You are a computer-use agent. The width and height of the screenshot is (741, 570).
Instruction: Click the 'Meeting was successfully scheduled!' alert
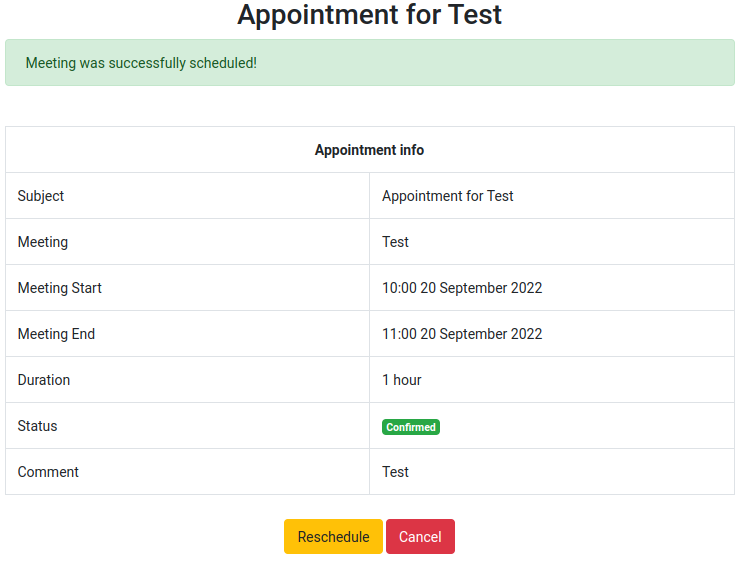[x=370, y=63]
